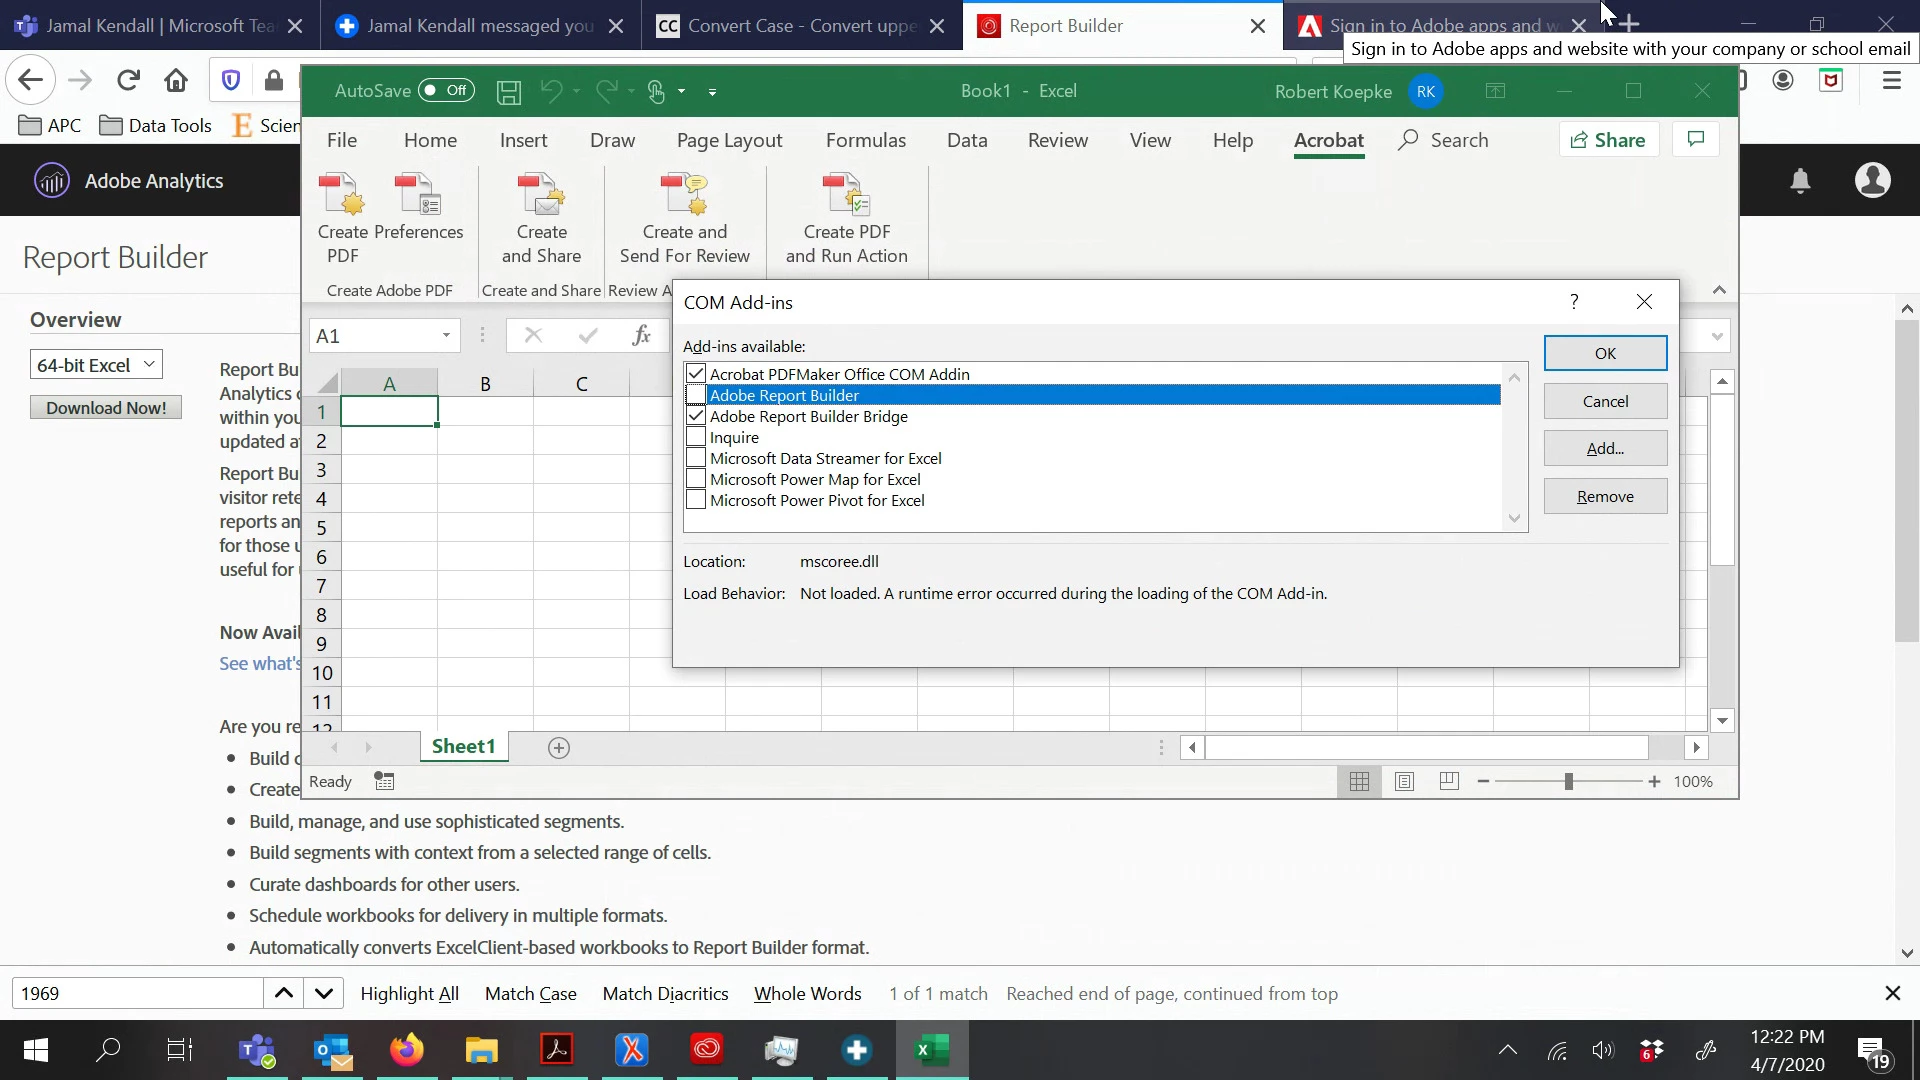The height and width of the screenshot is (1080, 1920).
Task: Click the zoom slider handle in status bar
Action: pos(1568,782)
